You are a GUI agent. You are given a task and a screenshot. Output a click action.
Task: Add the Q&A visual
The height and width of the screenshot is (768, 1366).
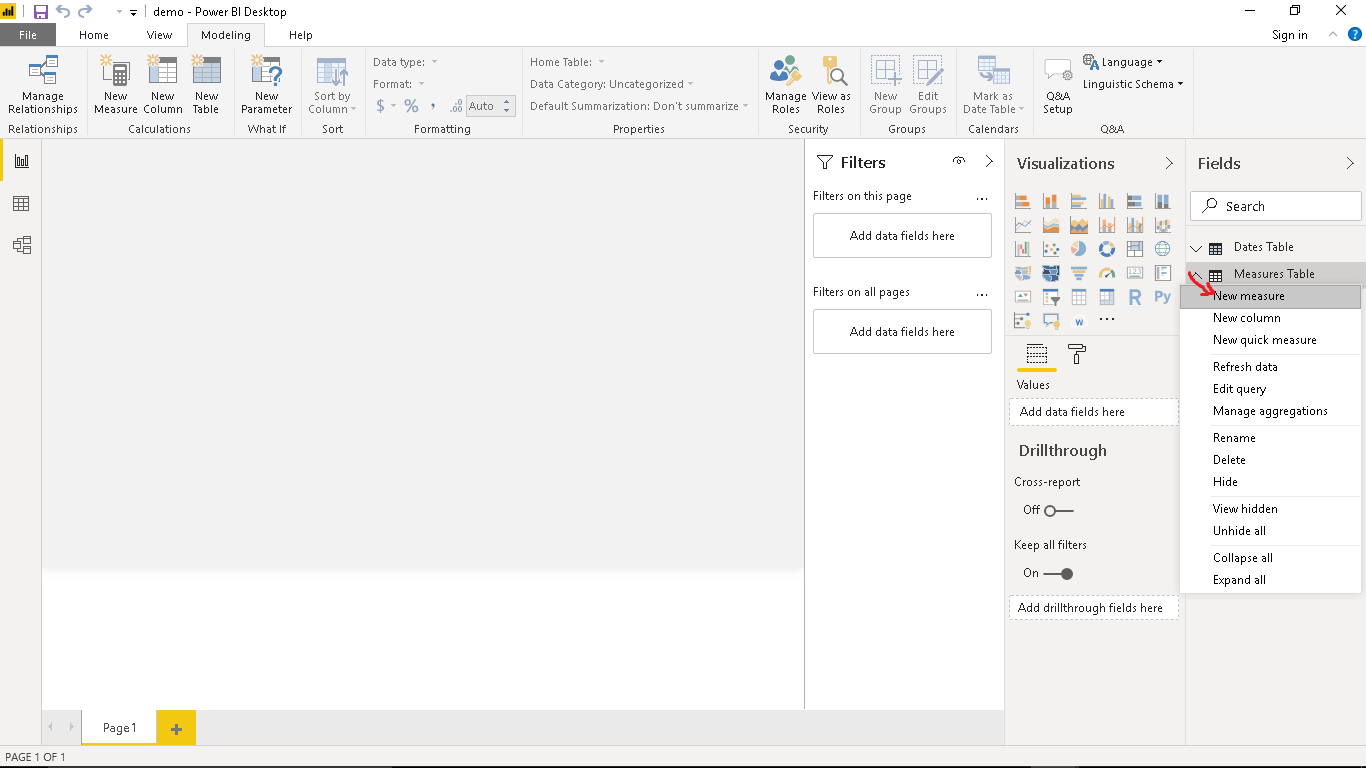pos(1051,321)
